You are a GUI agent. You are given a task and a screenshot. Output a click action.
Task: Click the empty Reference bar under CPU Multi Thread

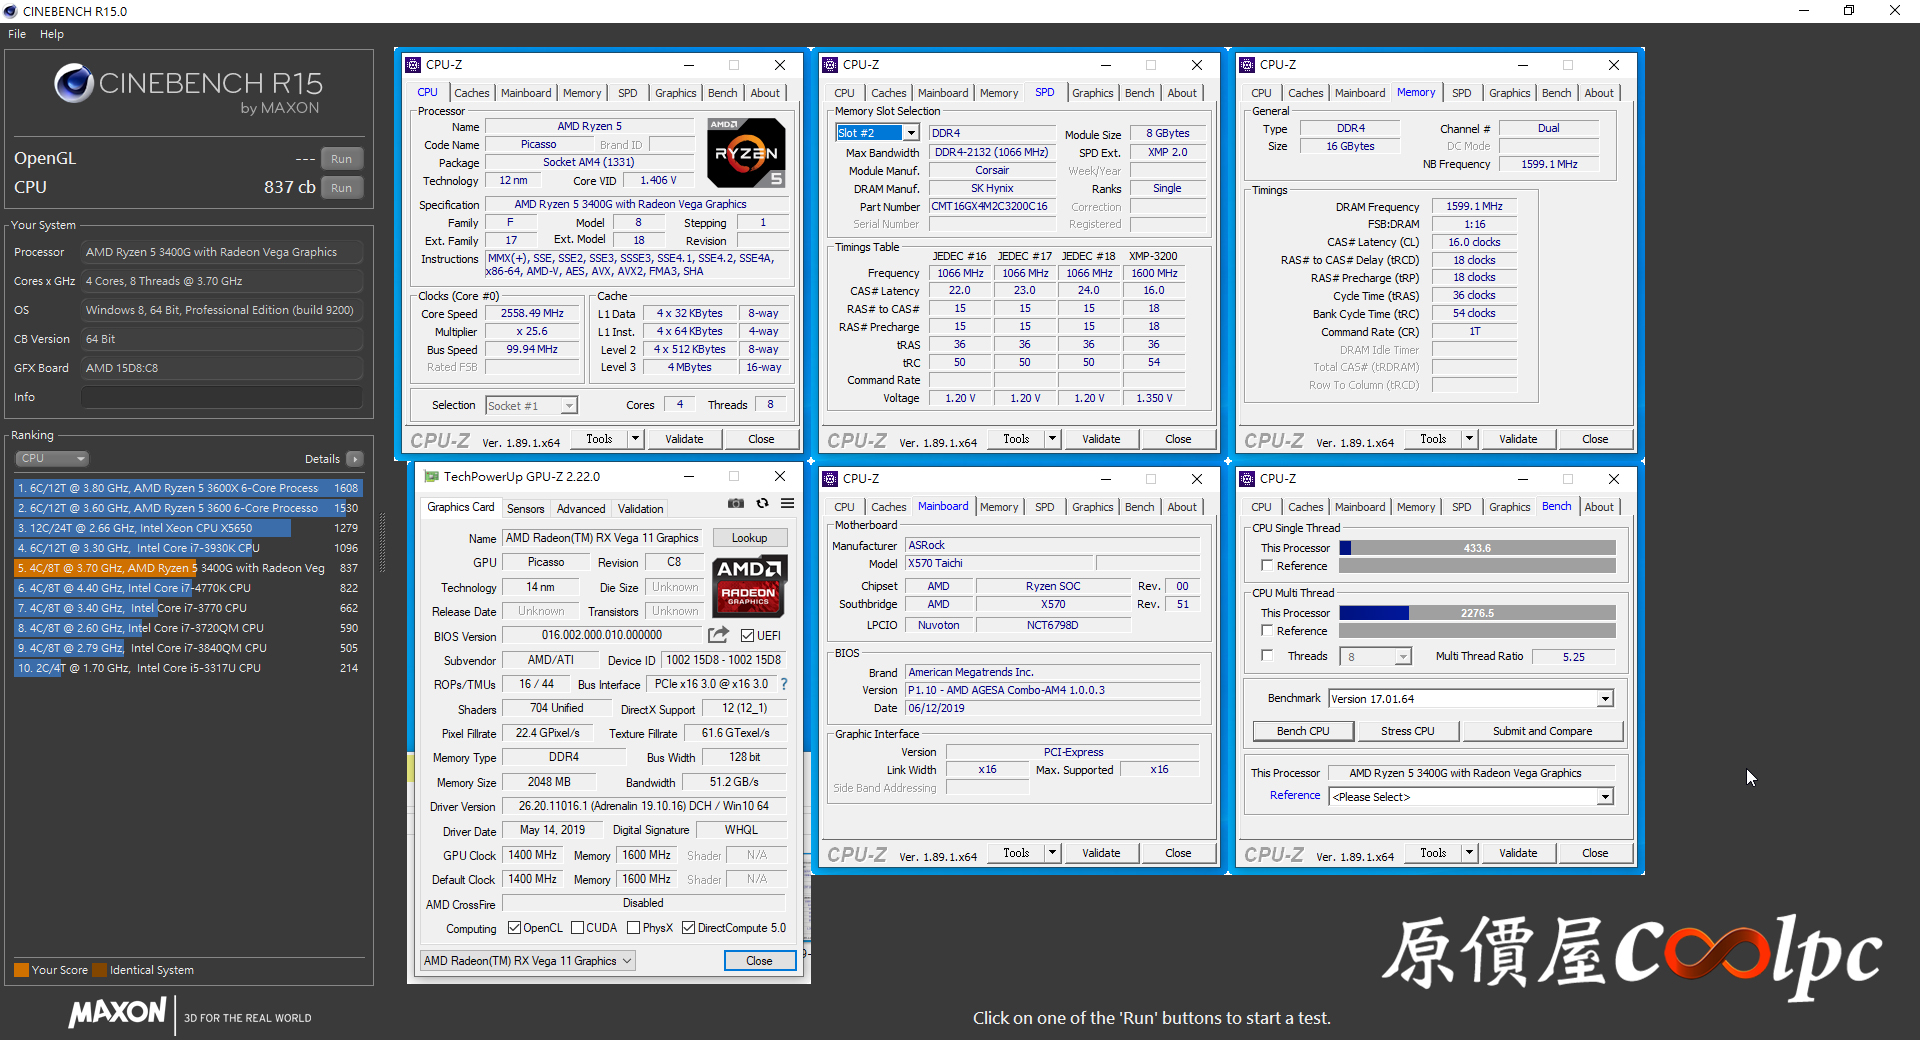click(x=1477, y=631)
